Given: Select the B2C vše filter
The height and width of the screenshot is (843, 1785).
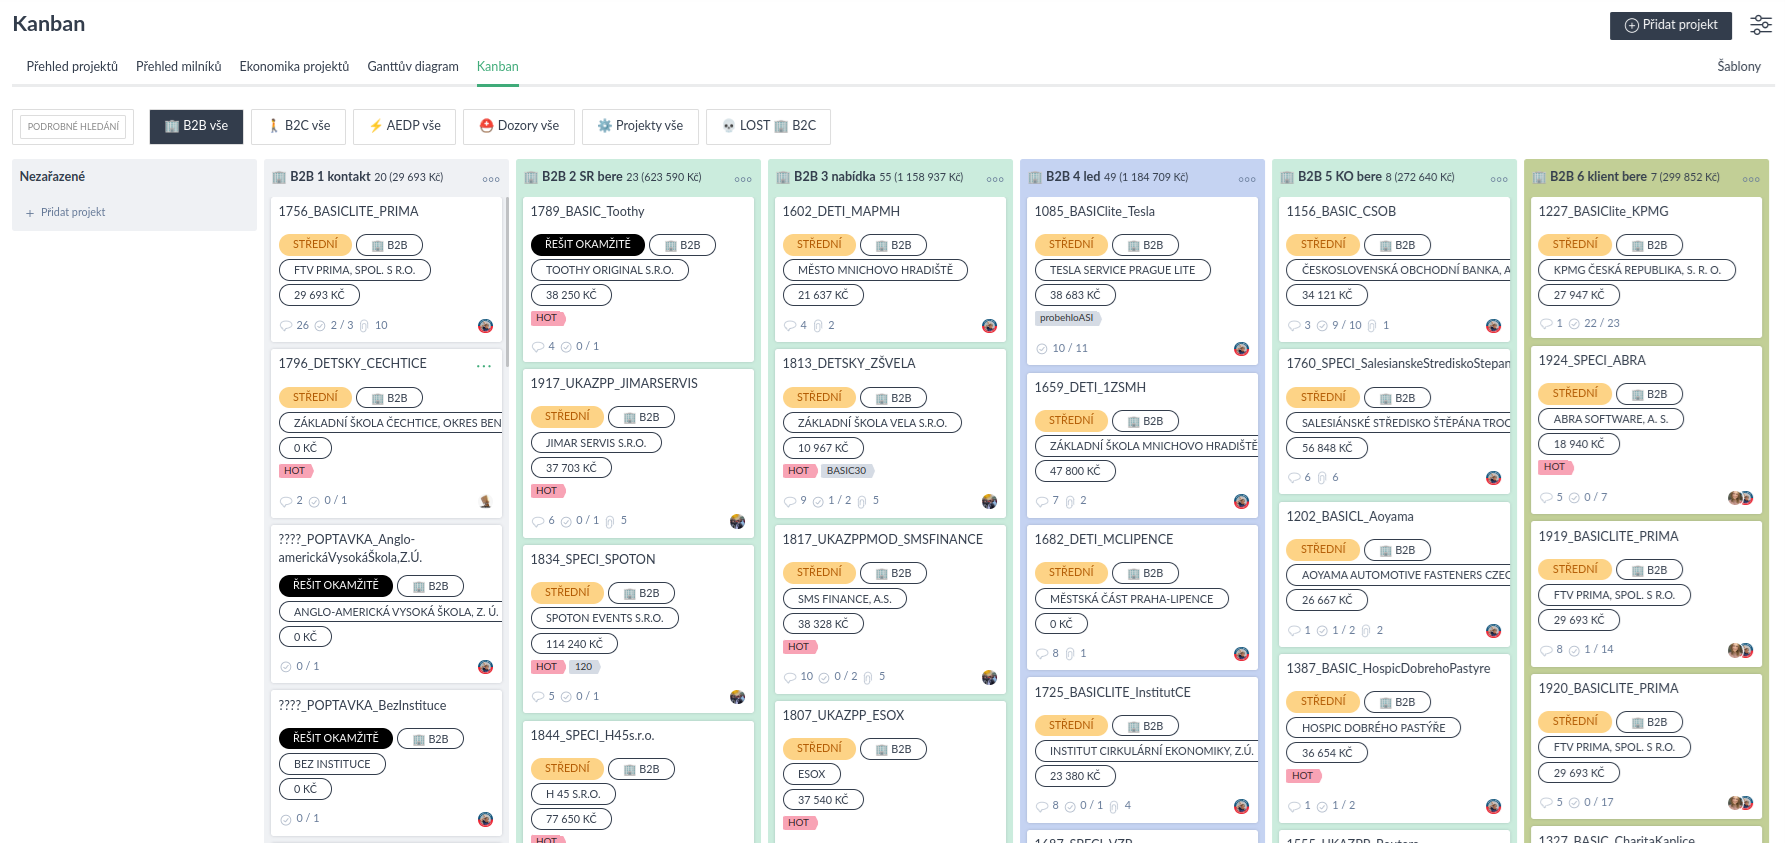Looking at the screenshot, I should [x=298, y=126].
